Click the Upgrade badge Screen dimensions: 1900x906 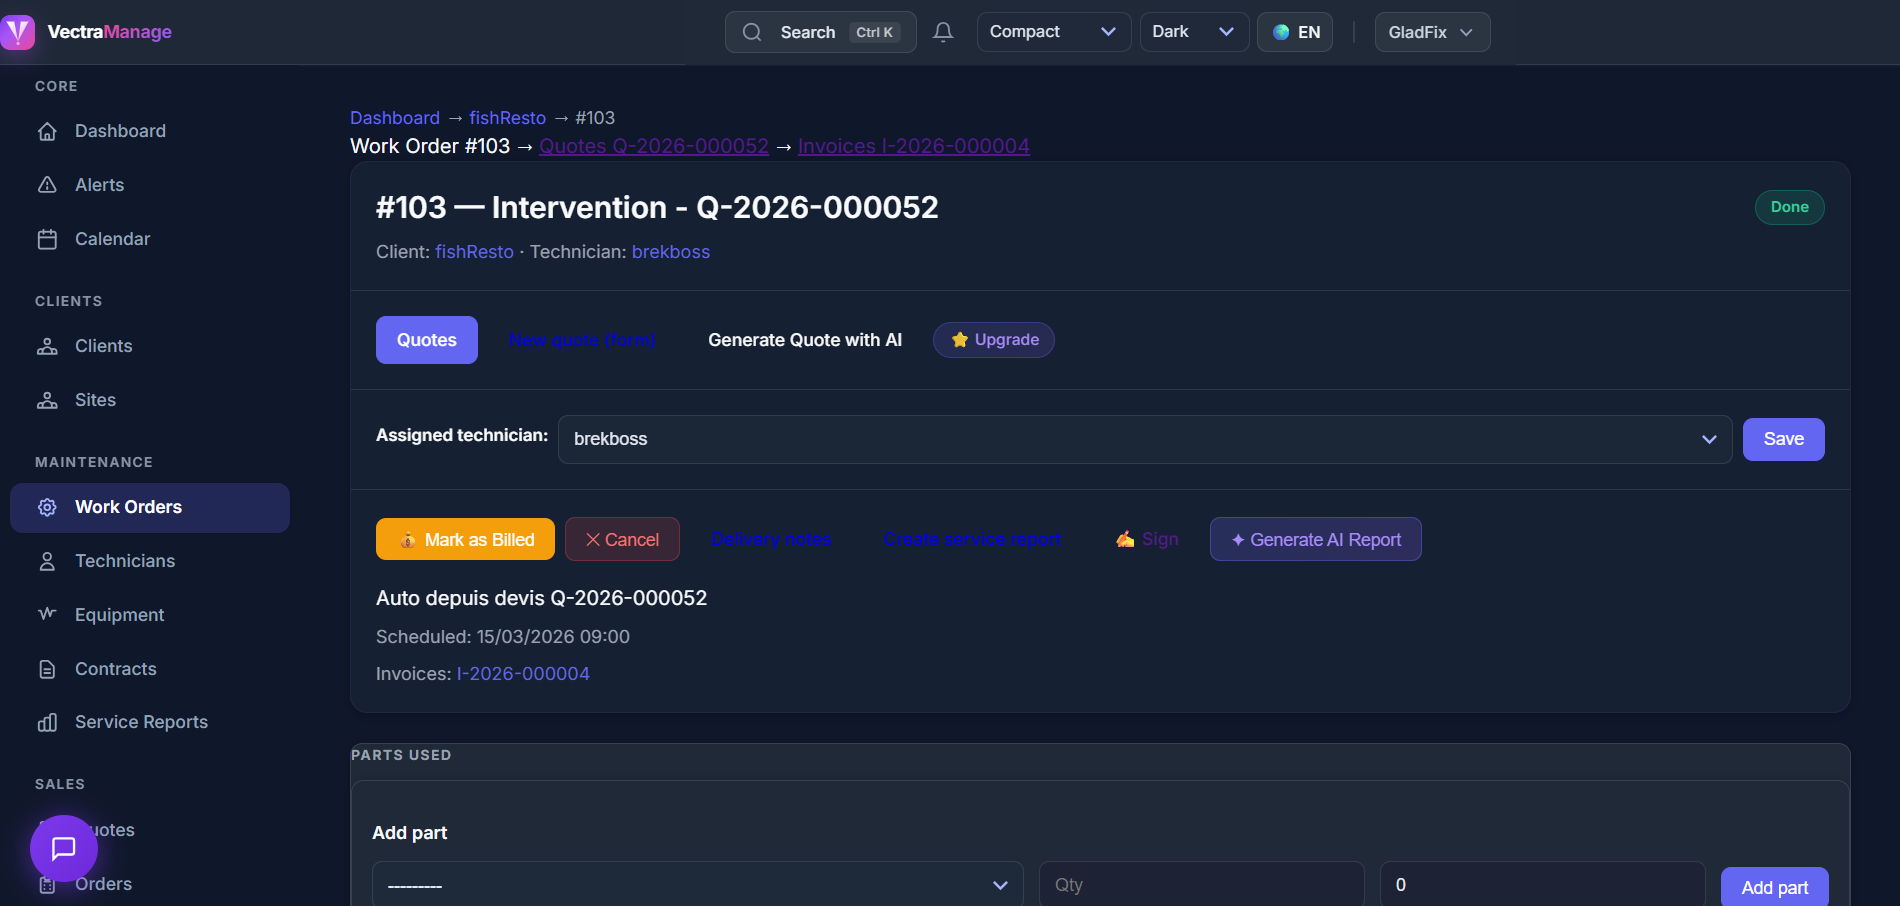(994, 340)
